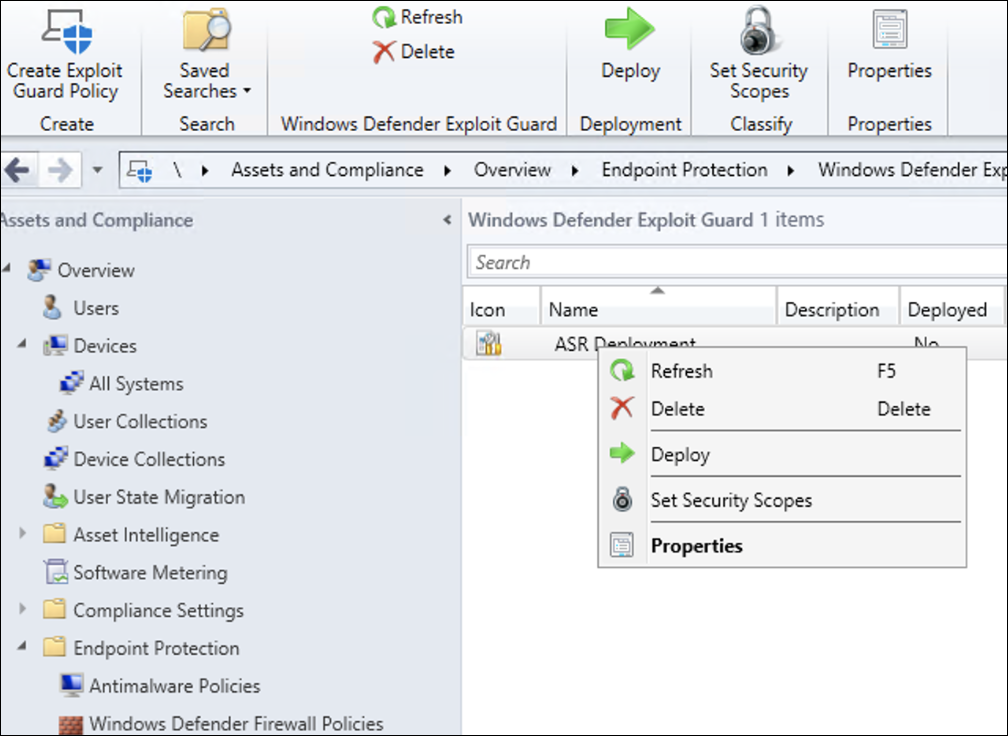Click the Endpoint Protection breadcrumb link

684,170
